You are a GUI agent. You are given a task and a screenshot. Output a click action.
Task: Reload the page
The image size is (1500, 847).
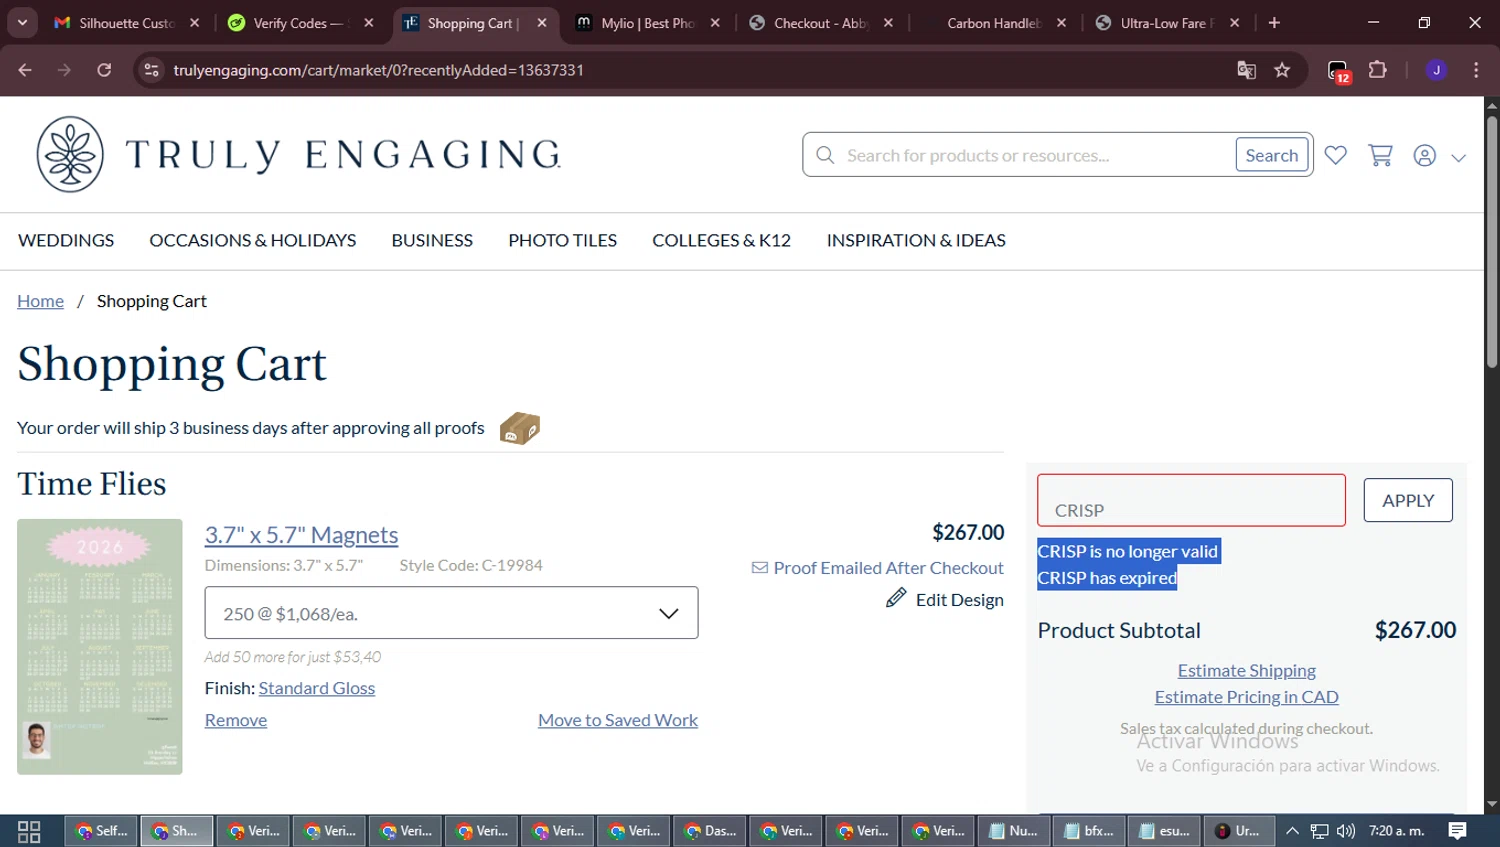tap(104, 70)
